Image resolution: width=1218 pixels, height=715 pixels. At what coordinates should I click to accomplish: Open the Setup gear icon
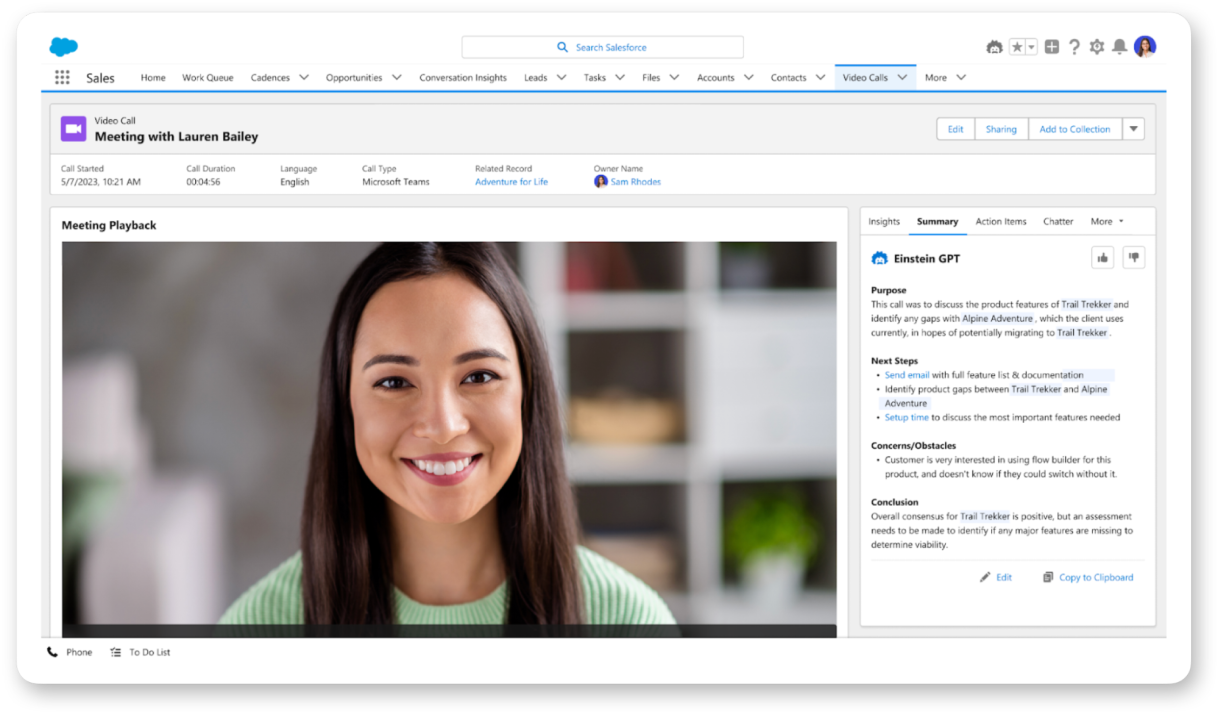pyautogui.click(x=1097, y=46)
